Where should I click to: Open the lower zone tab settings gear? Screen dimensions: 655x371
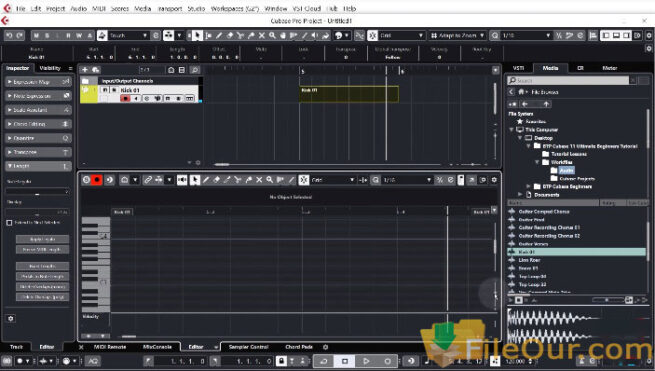tap(325, 347)
